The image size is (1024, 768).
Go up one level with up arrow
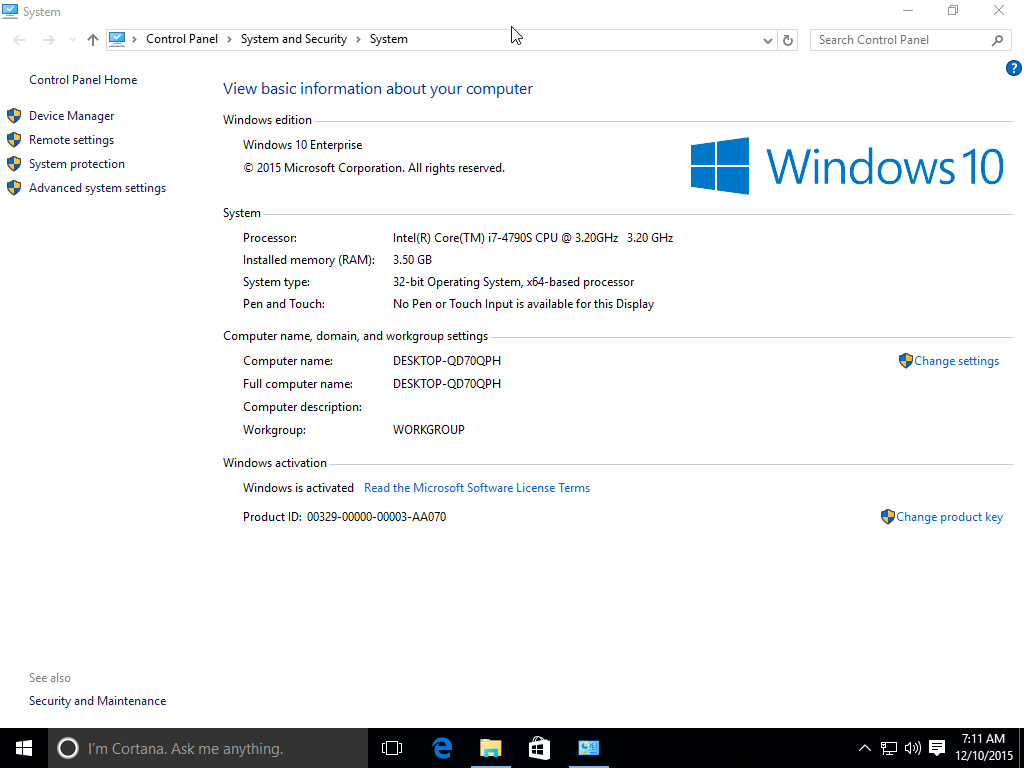pos(93,40)
